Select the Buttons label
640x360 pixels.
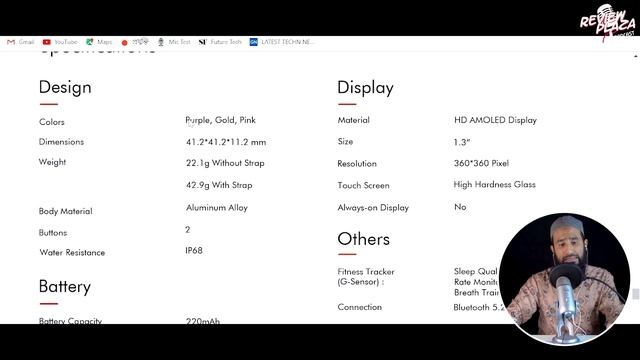pos(53,233)
